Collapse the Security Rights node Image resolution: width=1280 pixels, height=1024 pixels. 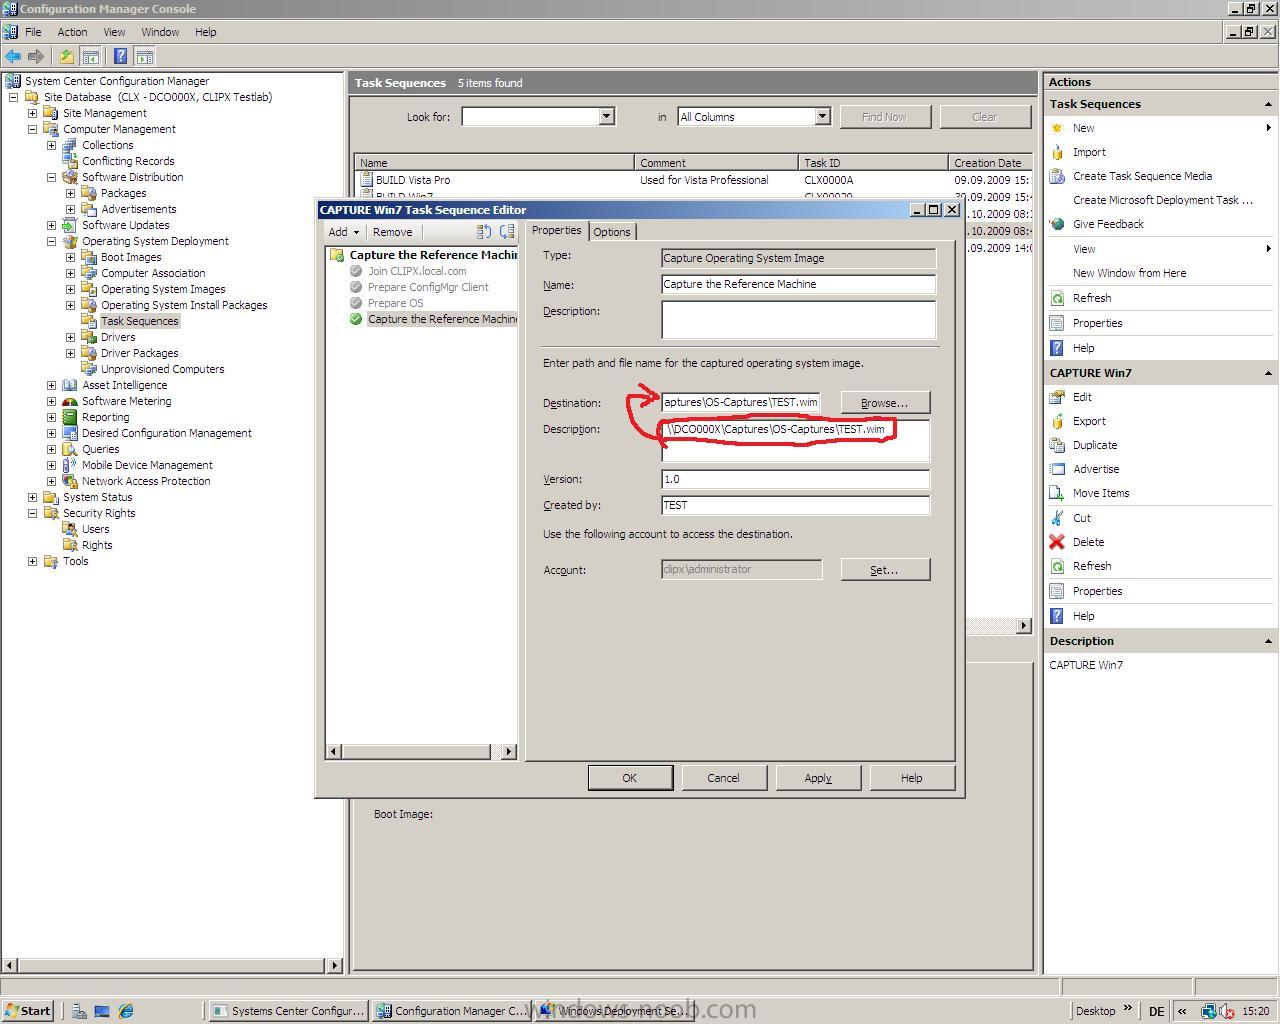click(x=32, y=513)
